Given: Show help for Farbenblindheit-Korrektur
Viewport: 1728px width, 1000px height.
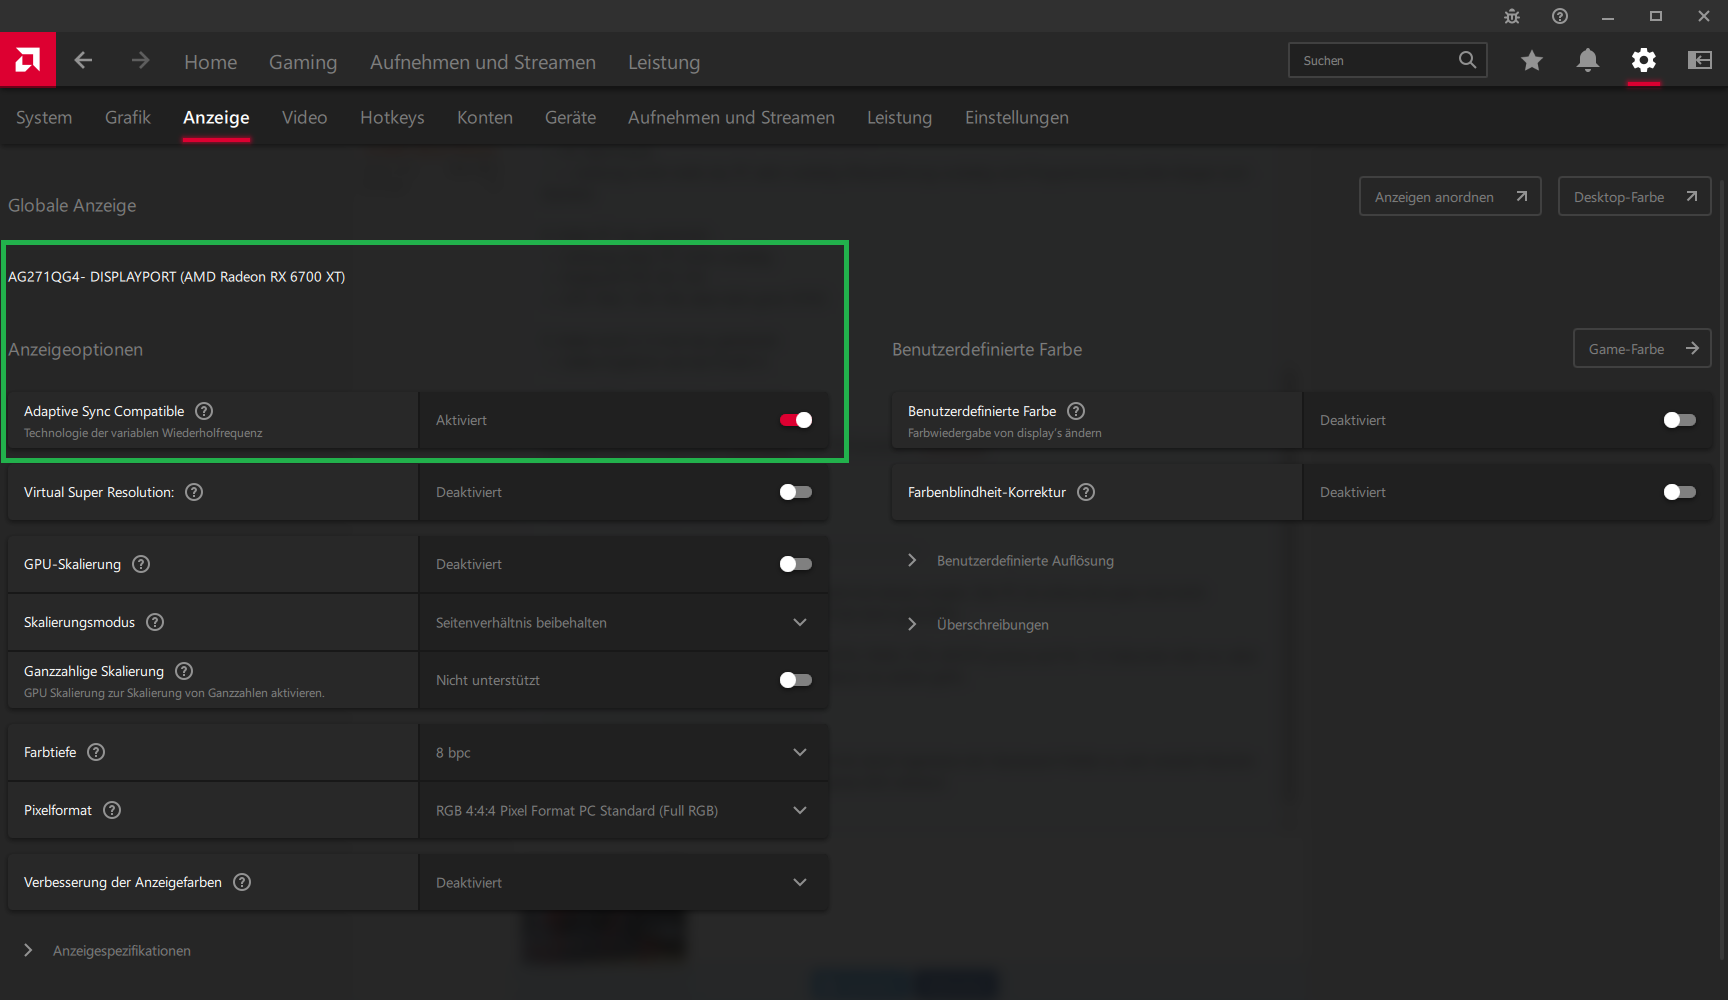Looking at the screenshot, I should pyautogui.click(x=1086, y=492).
